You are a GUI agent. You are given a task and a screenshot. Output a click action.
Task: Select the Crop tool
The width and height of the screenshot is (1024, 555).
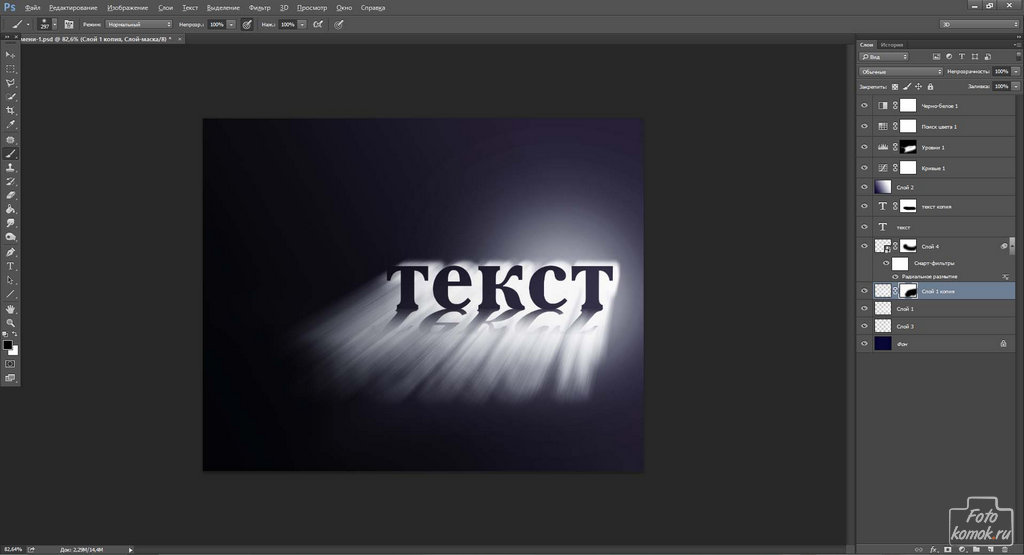pos(10,110)
